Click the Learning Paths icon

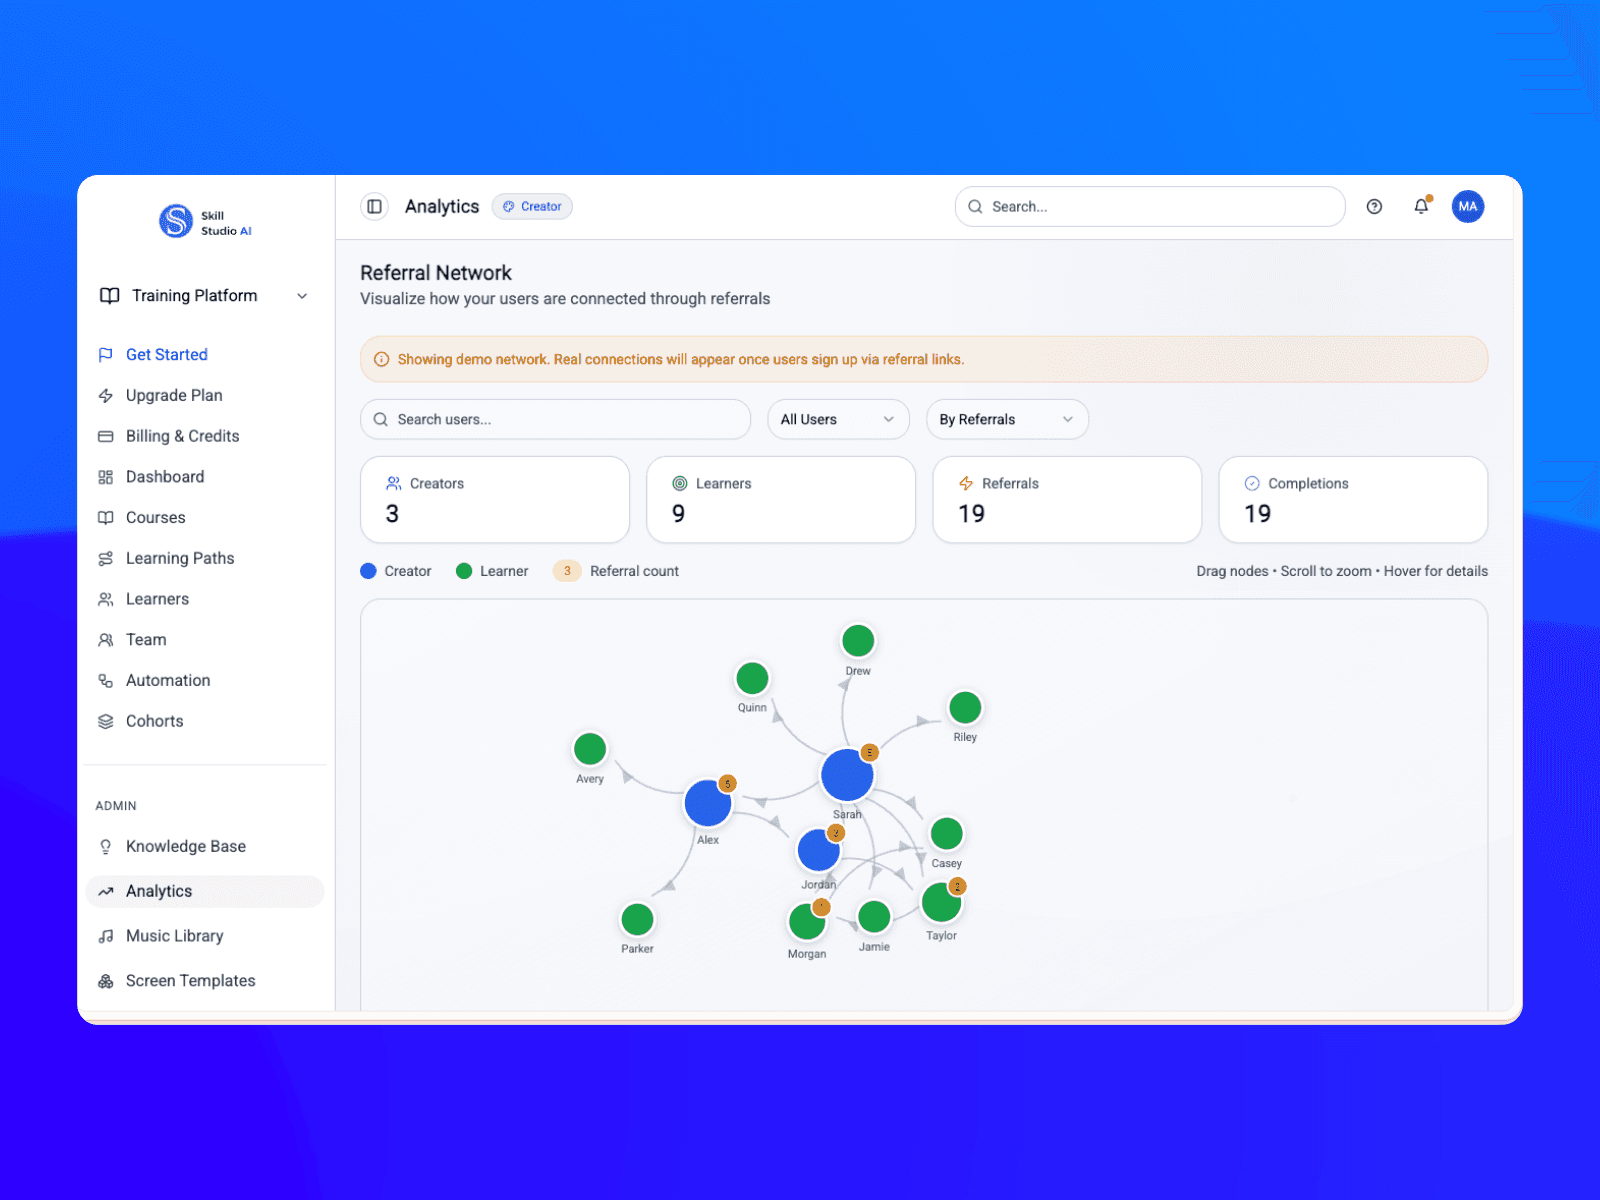click(x=106, y=559)
